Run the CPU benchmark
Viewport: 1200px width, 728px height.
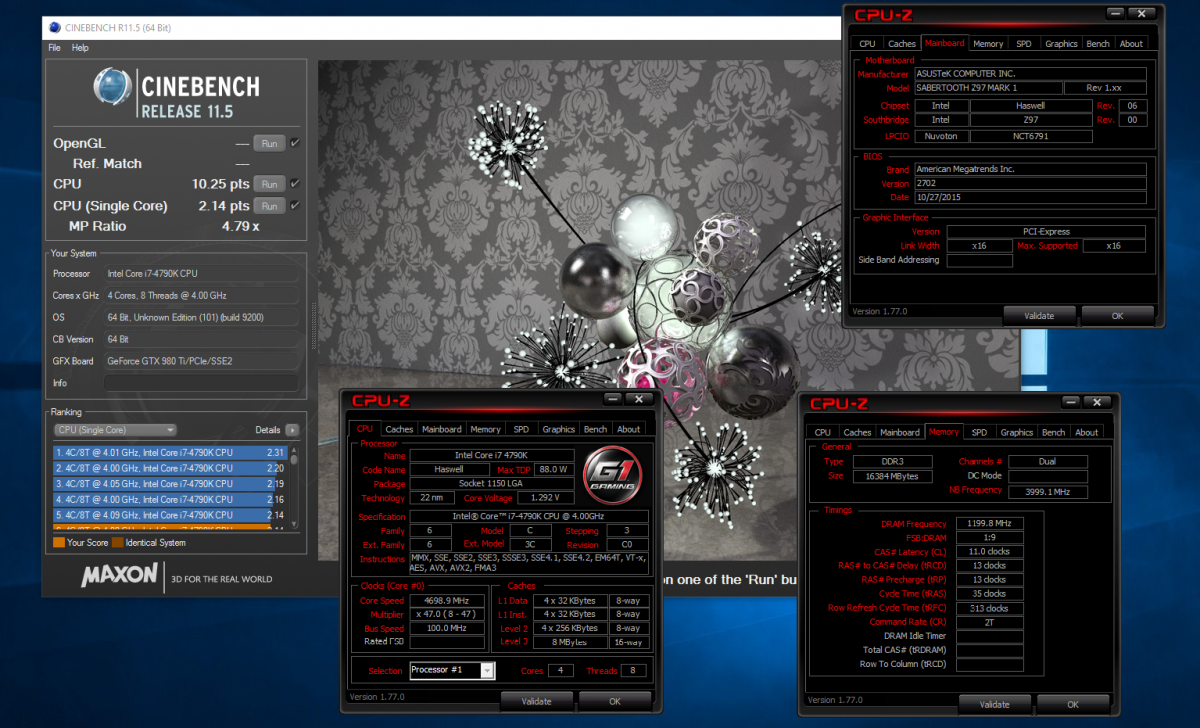269,184
